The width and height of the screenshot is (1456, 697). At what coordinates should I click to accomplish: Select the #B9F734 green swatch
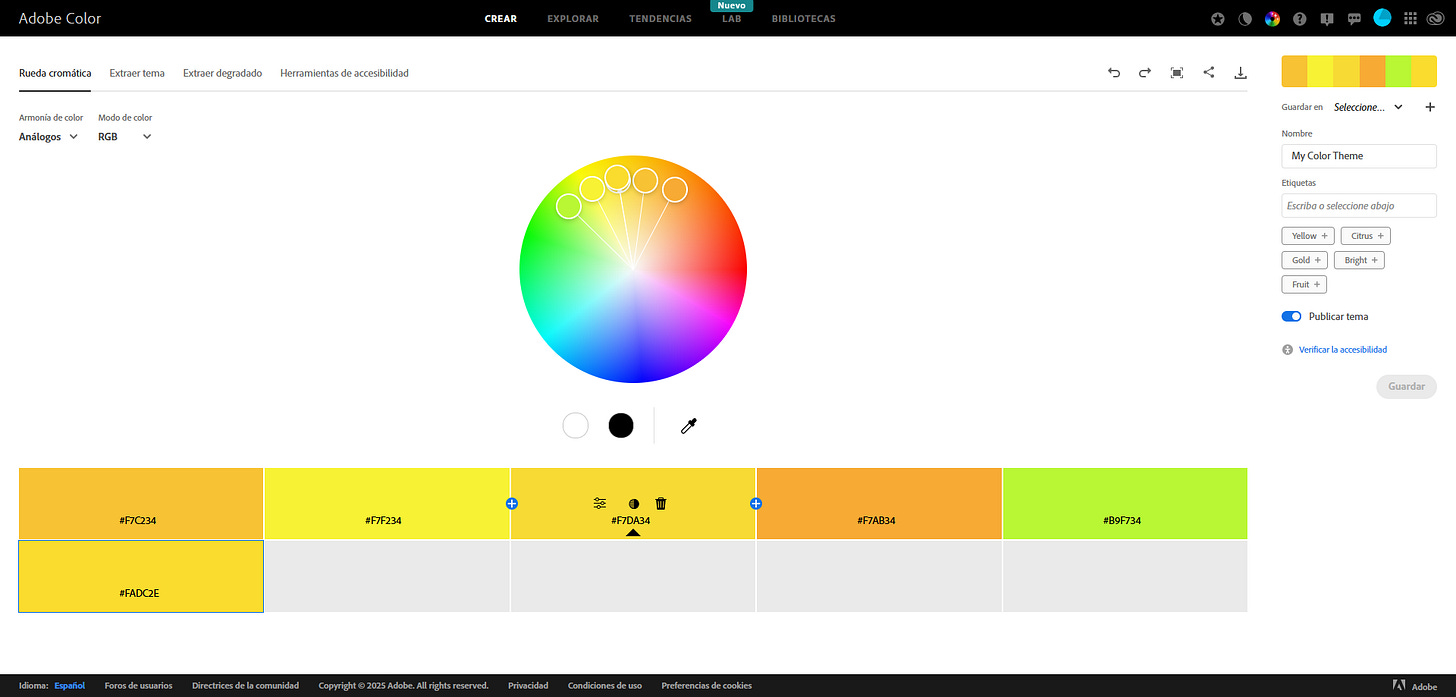pos(1125,503)
